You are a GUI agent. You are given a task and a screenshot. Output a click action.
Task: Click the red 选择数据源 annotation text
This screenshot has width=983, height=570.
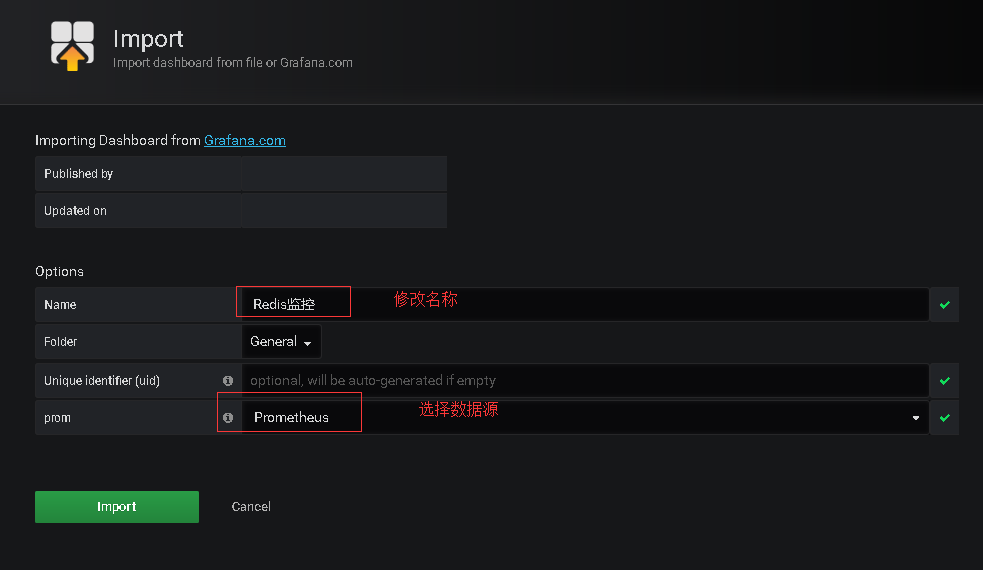[x=458, y=409]
